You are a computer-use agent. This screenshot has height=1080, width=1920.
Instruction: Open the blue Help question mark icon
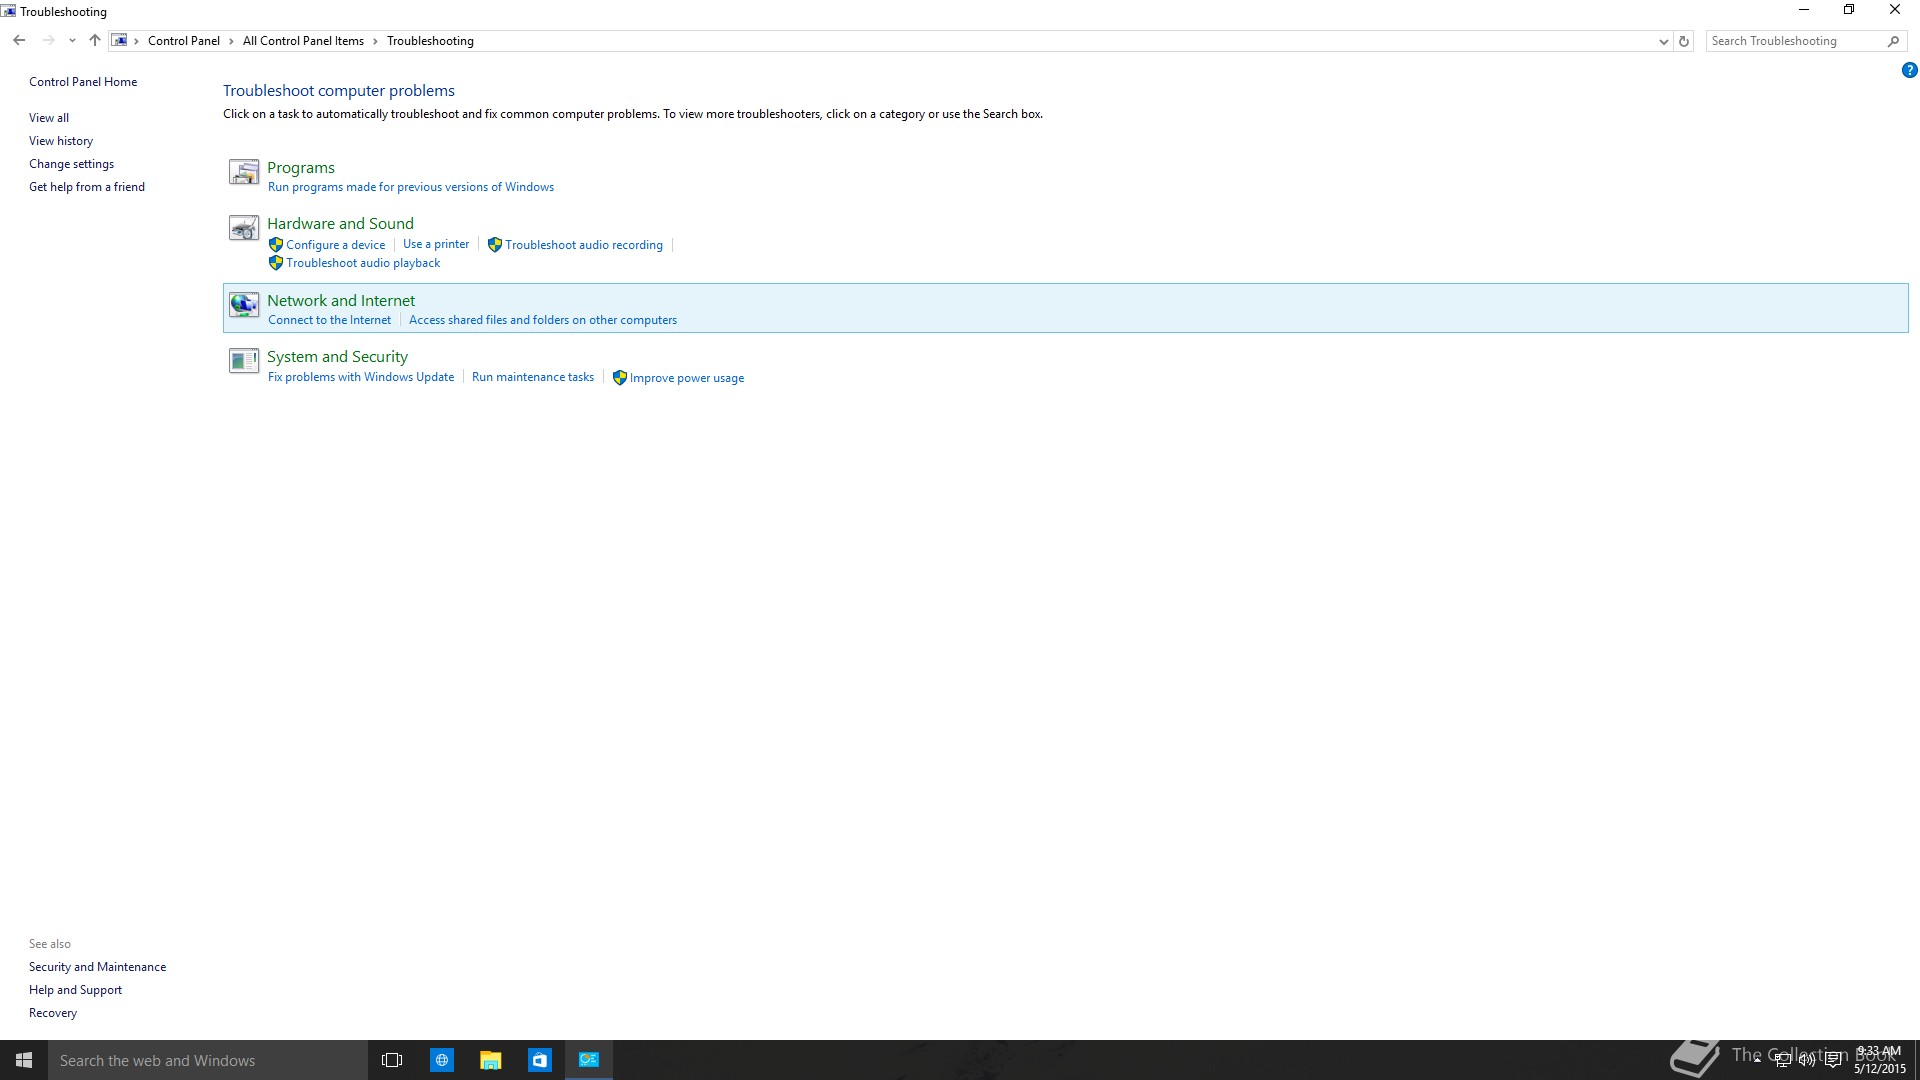coord(1909,70)
